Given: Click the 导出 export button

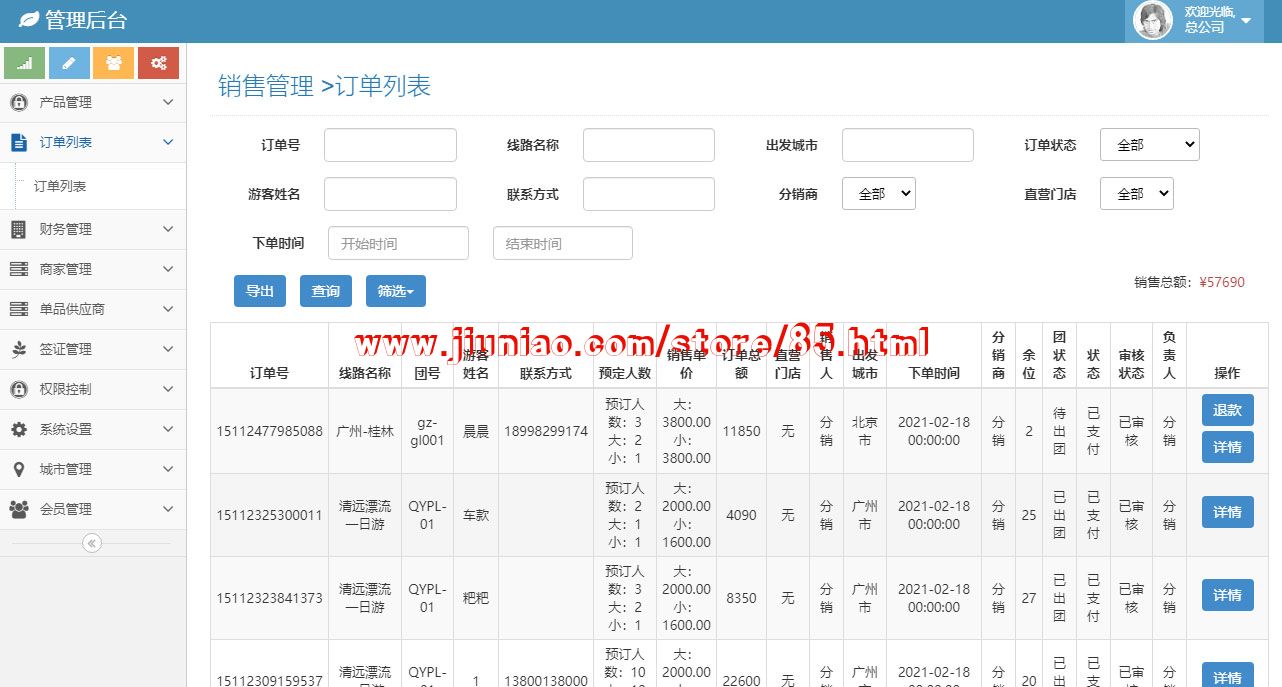Looking at the screenshot, I should (260, 291).
